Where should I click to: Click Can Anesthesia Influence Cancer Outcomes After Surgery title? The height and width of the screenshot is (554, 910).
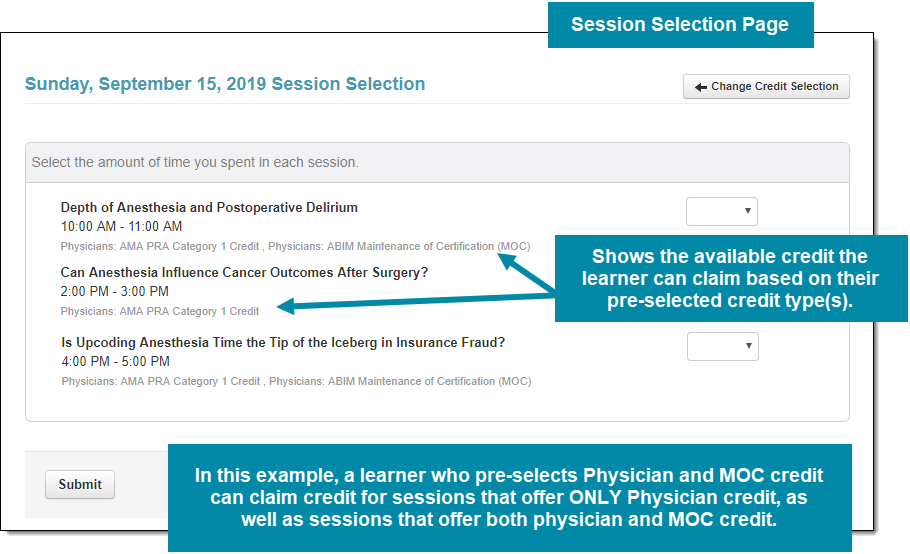pos(244,272)
